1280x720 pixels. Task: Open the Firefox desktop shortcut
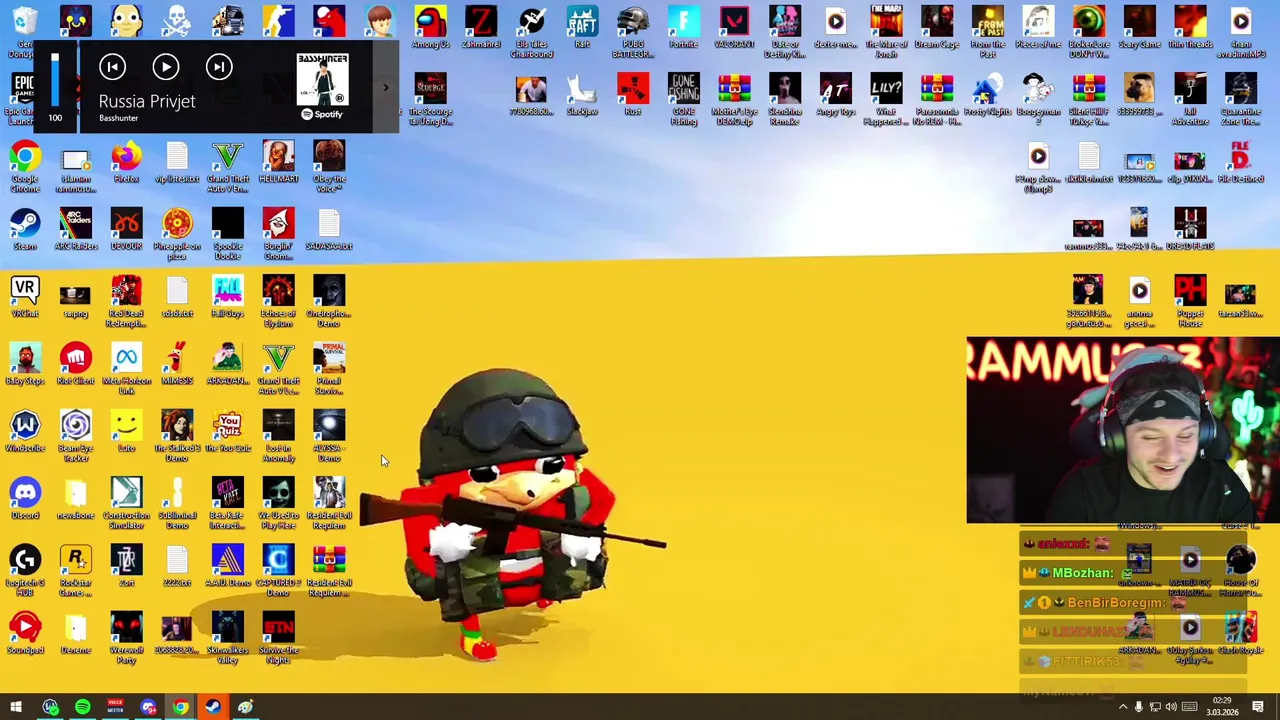tap(126, 164)
